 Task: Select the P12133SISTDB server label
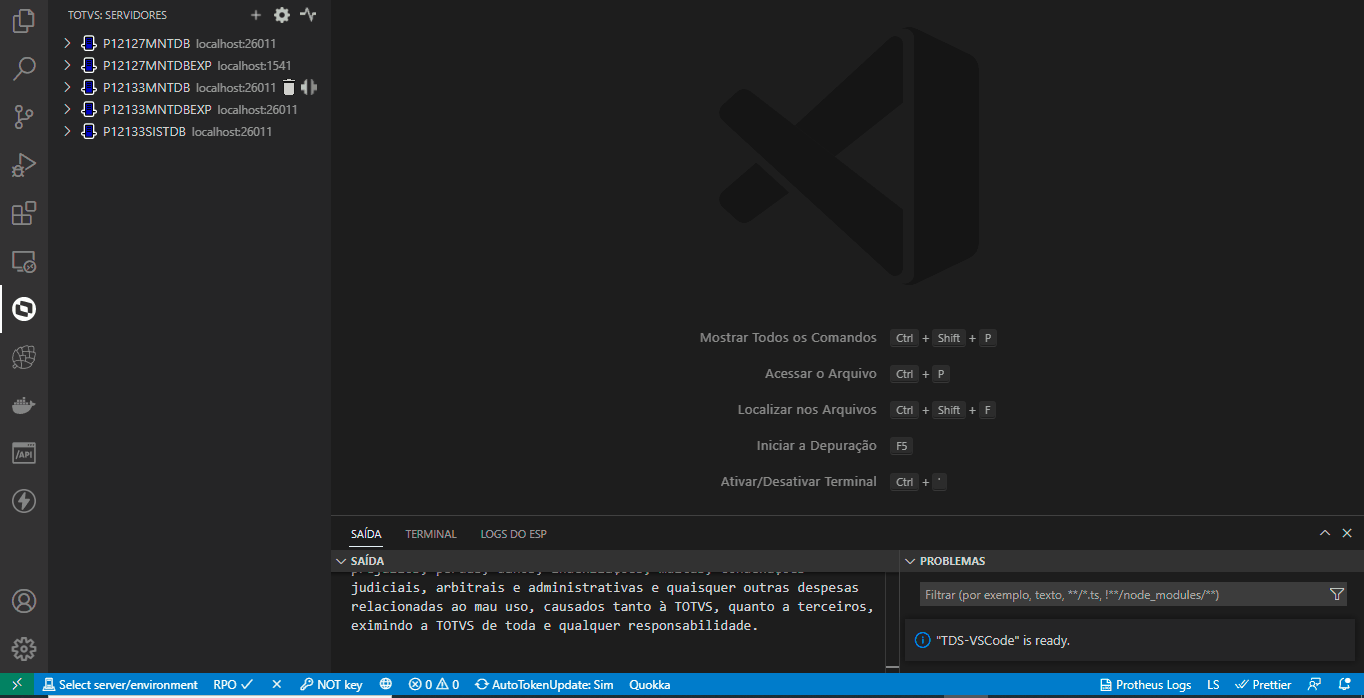pyautogui.click(x=144, y=131)
